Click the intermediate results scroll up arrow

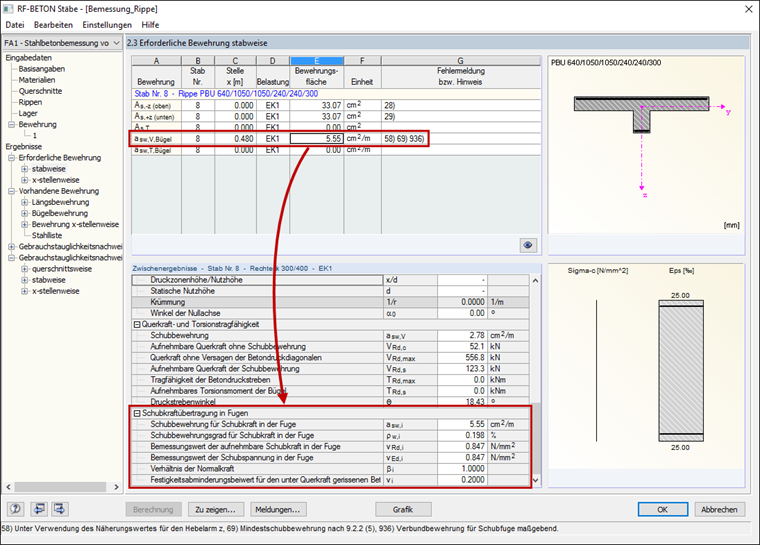535,281
